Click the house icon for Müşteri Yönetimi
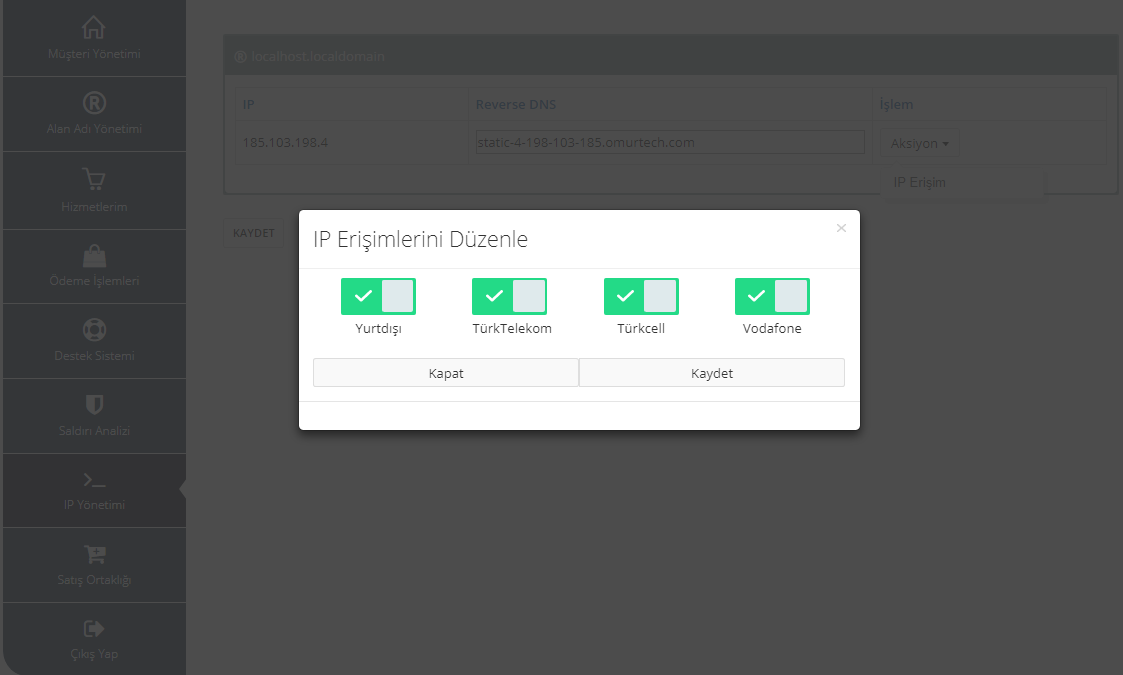This screenshot has width=1123, height=675. click(x=93, y=27)
